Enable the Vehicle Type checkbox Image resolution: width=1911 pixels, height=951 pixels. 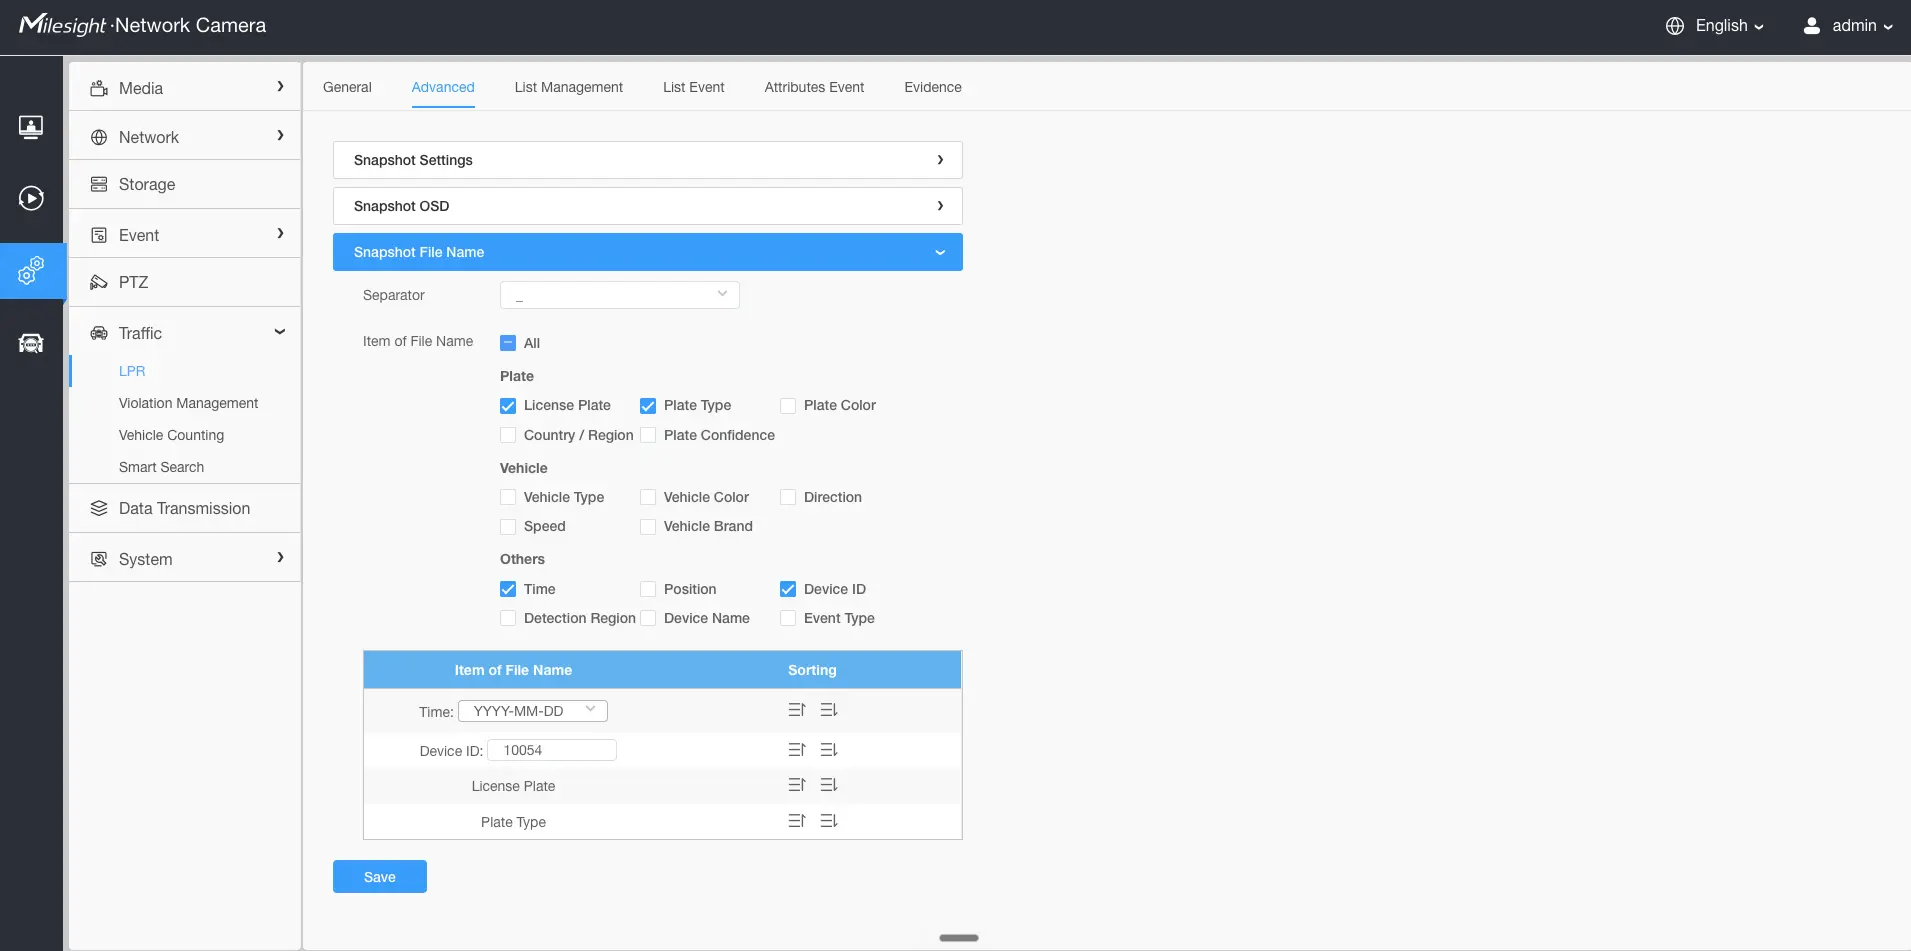point(508,497)
